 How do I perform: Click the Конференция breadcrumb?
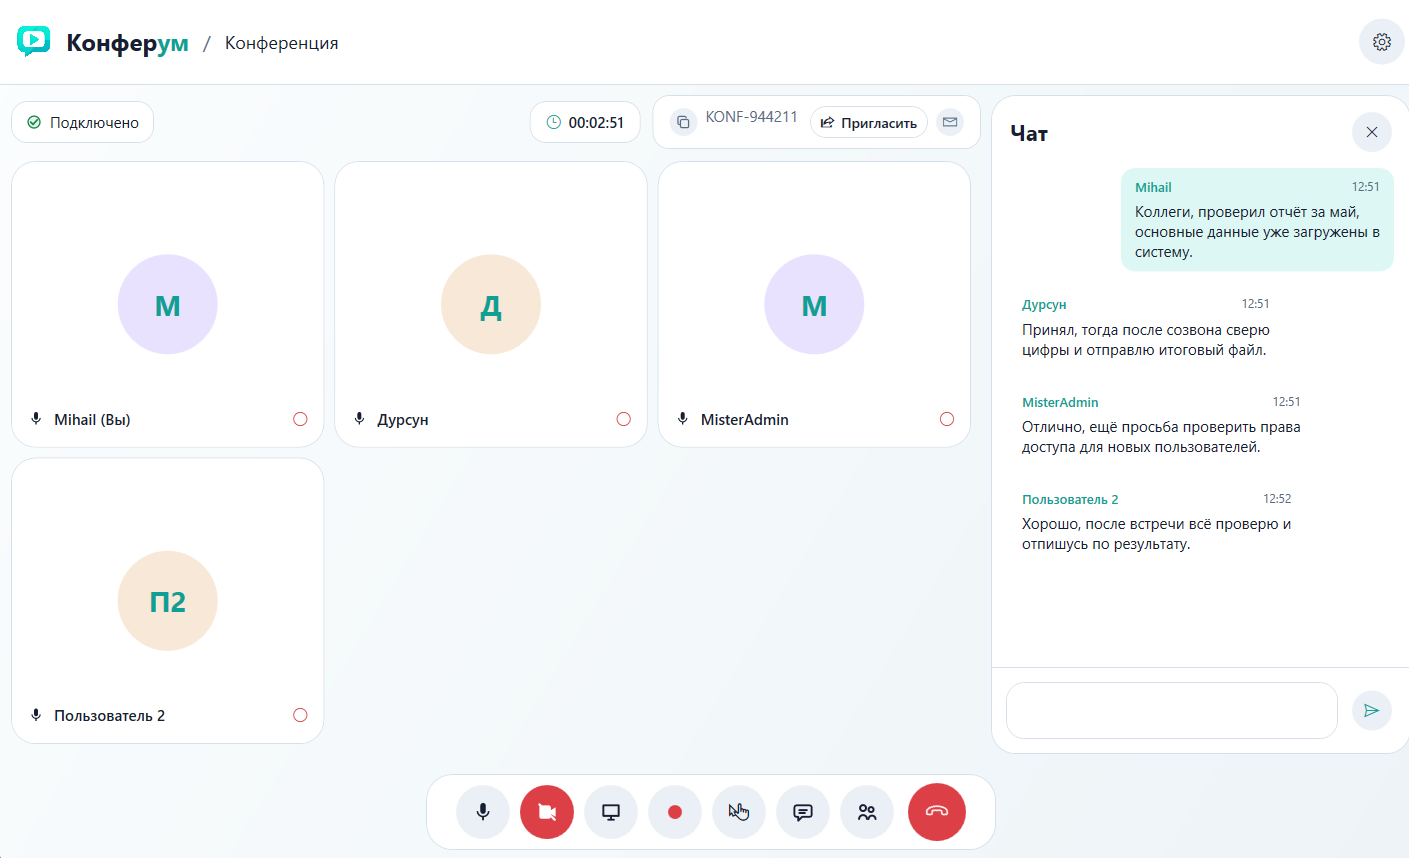(x=281, y=43)
